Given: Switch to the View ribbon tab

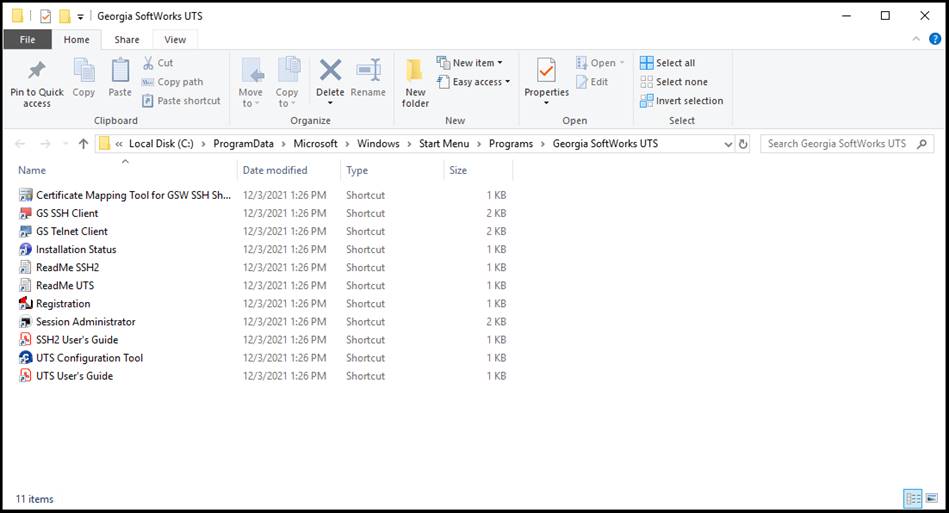Looking at the screenshot, I should click(x=175, y=39).
